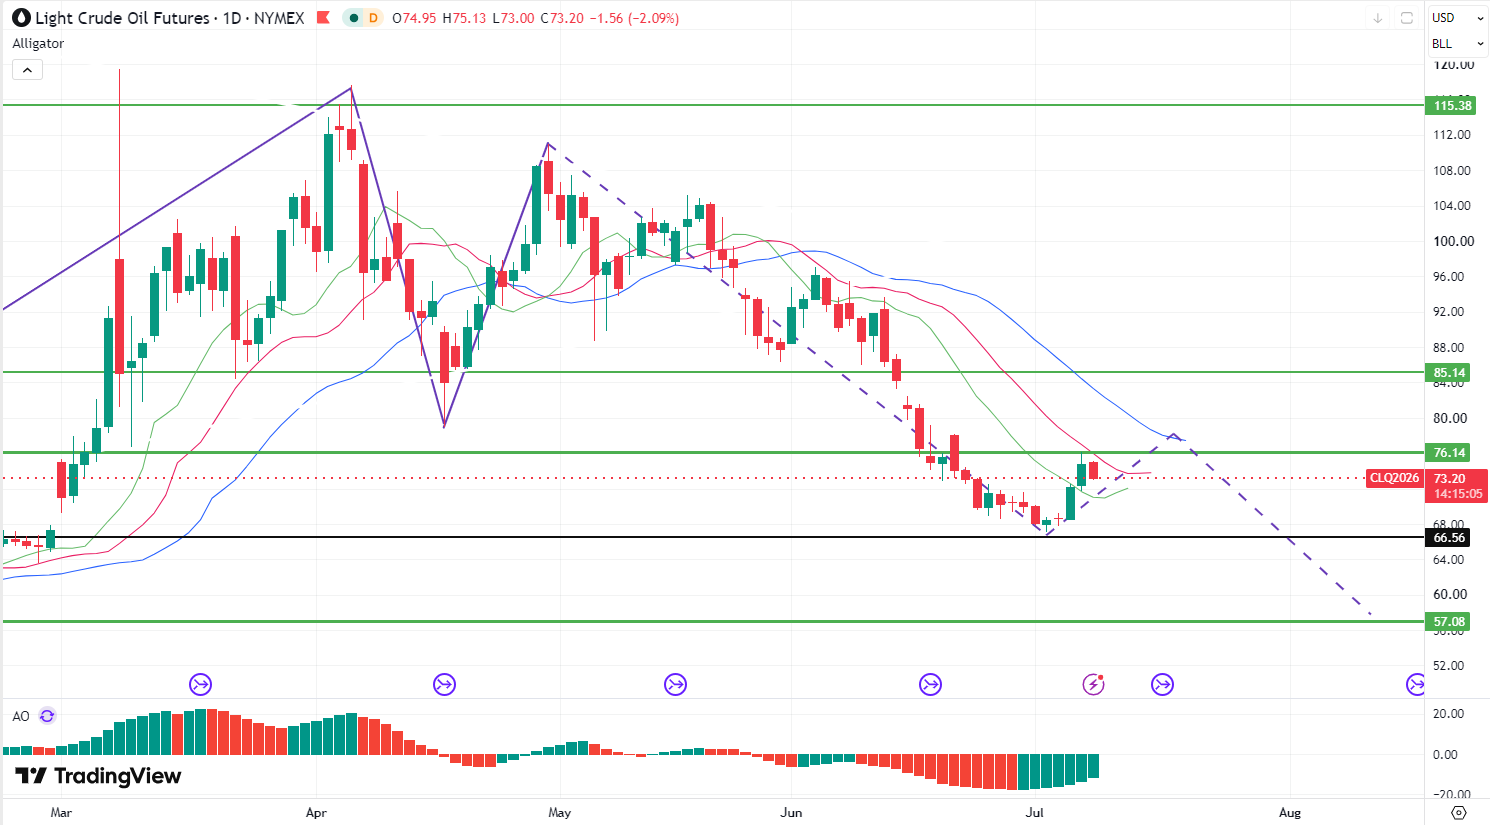The height and width of the screenshot is (825, 1490).
Task: Open the event marker below mid-May
Action: tap(675, 684)
